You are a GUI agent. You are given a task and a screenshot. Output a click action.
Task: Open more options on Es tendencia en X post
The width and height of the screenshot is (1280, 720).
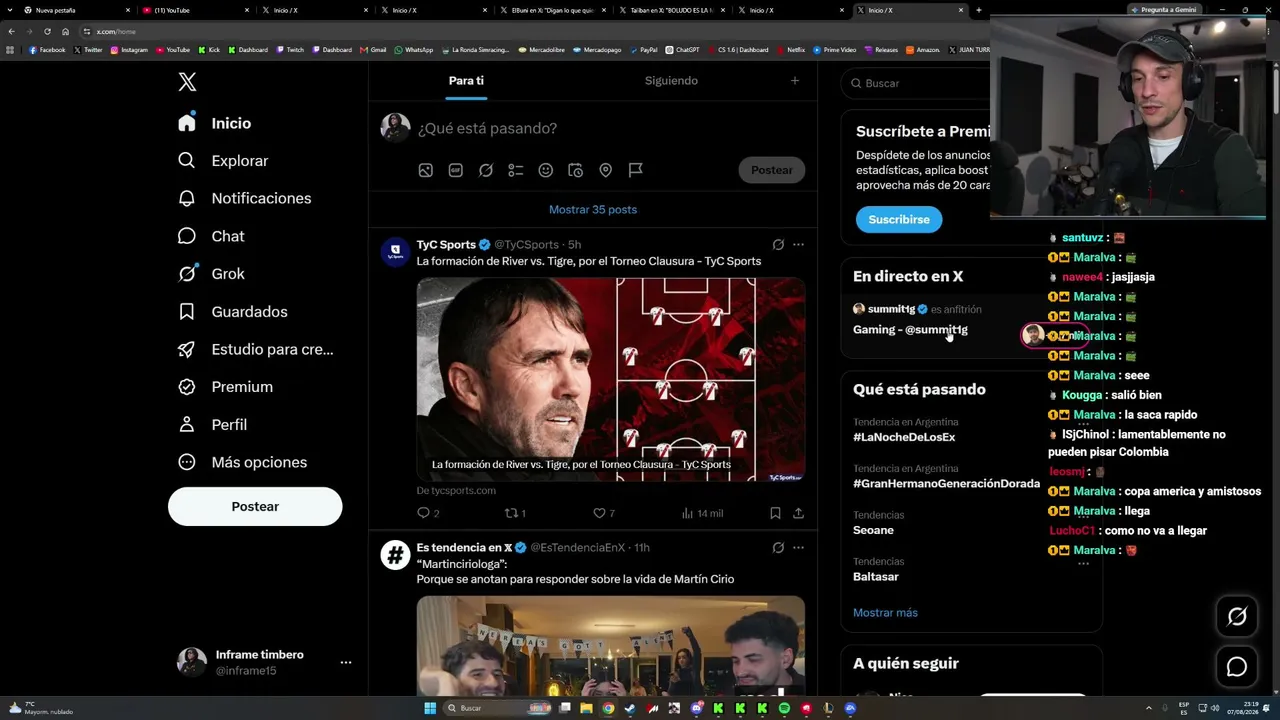pyautogui.click(x=798, y=548)
